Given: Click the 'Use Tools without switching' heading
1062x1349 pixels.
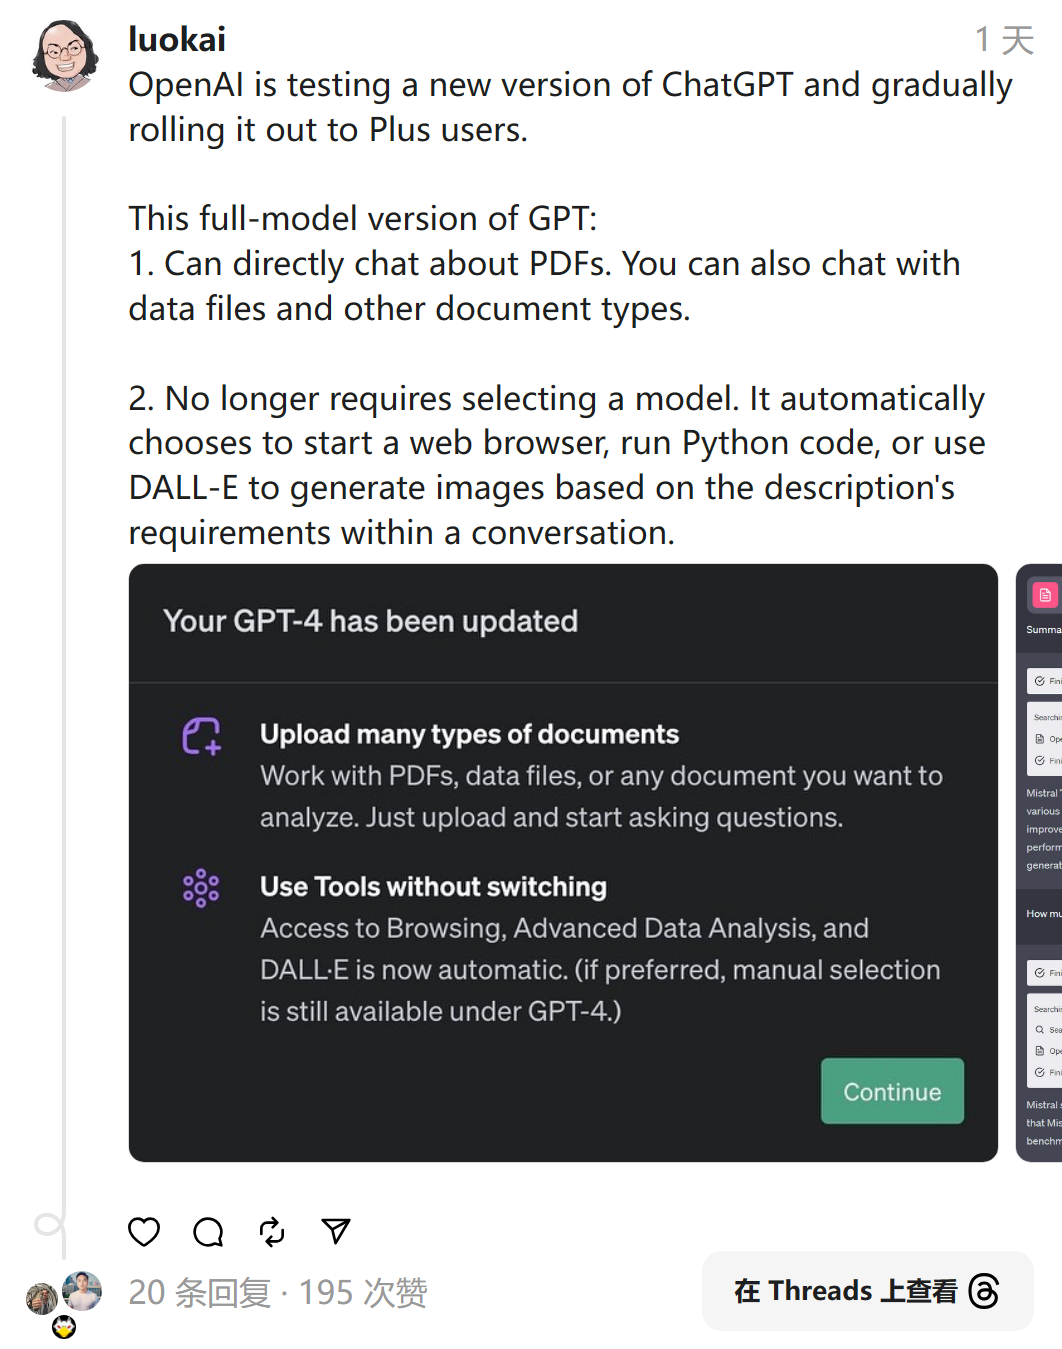Looking at the screenshot, I should coord(433,887).
